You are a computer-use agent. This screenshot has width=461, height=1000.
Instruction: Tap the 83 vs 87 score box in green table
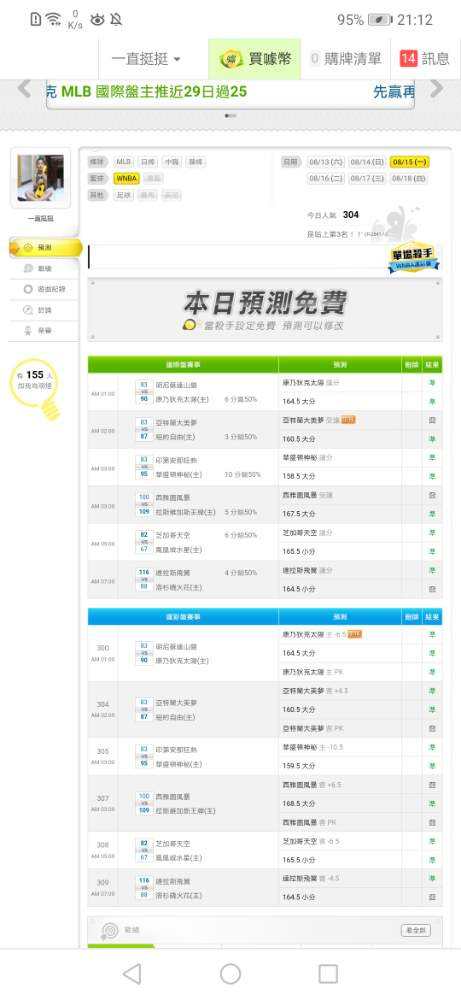(x=143, y=430)
